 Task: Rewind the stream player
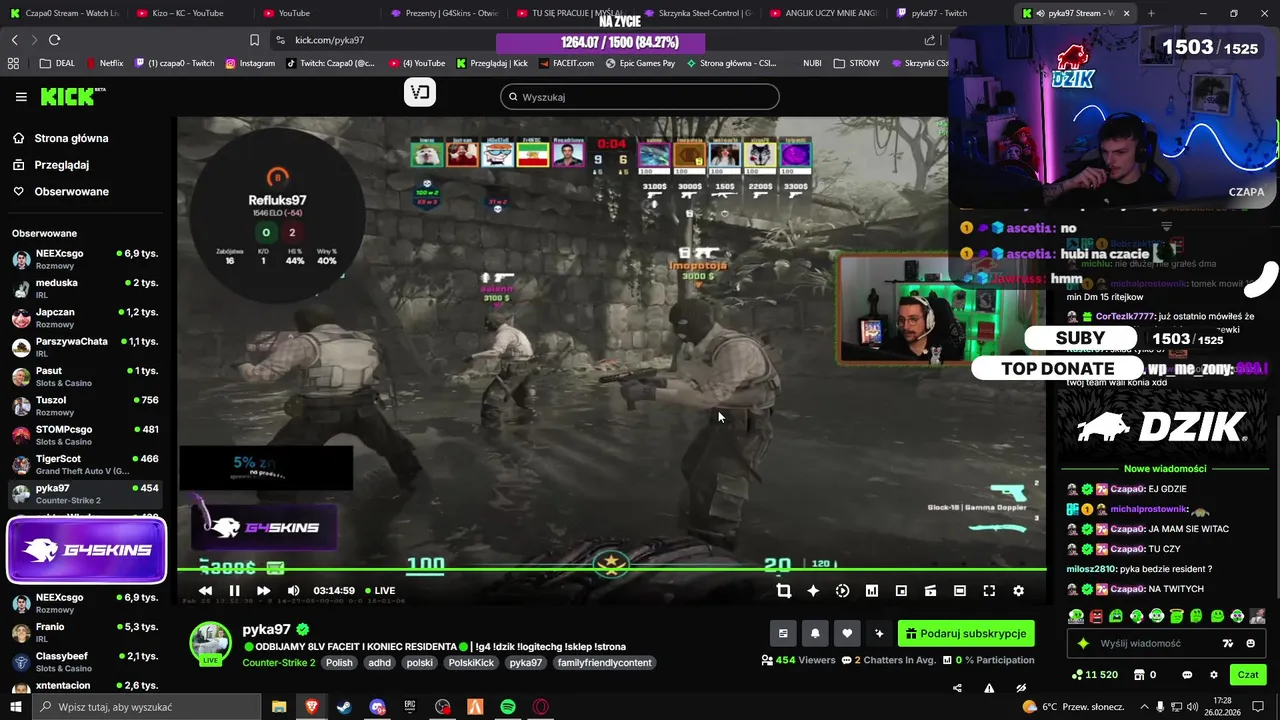pos(205,591)
